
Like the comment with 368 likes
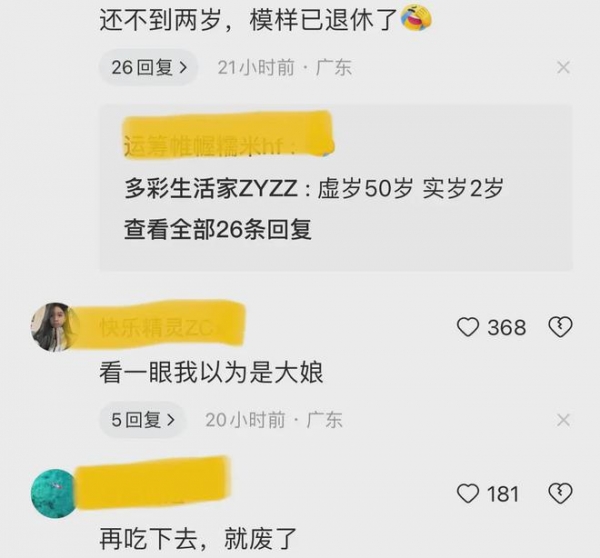click(468, 328)
